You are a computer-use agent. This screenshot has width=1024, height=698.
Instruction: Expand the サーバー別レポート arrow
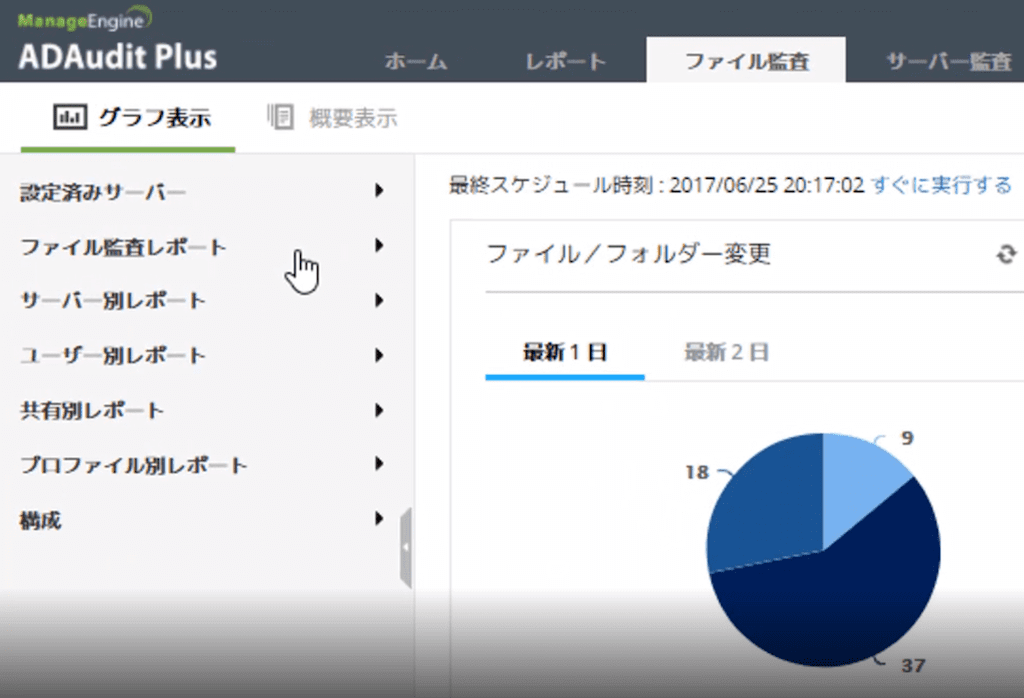[x=380, y=300]
